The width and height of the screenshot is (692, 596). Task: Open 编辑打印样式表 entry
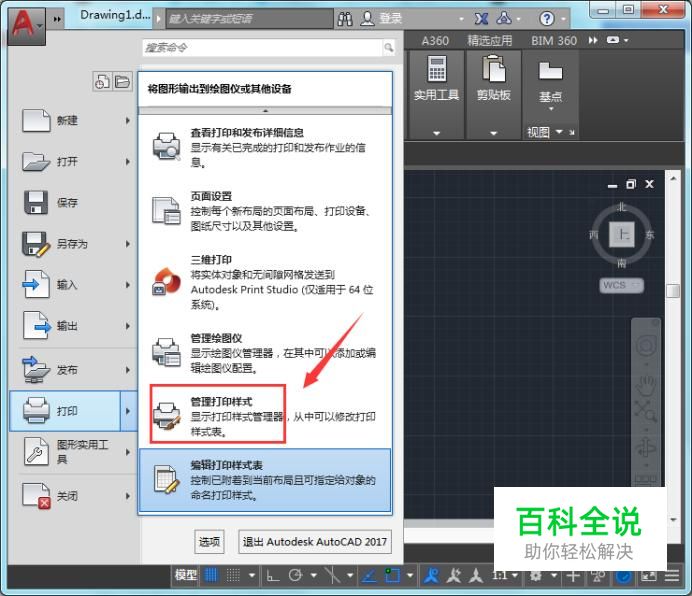265,481
